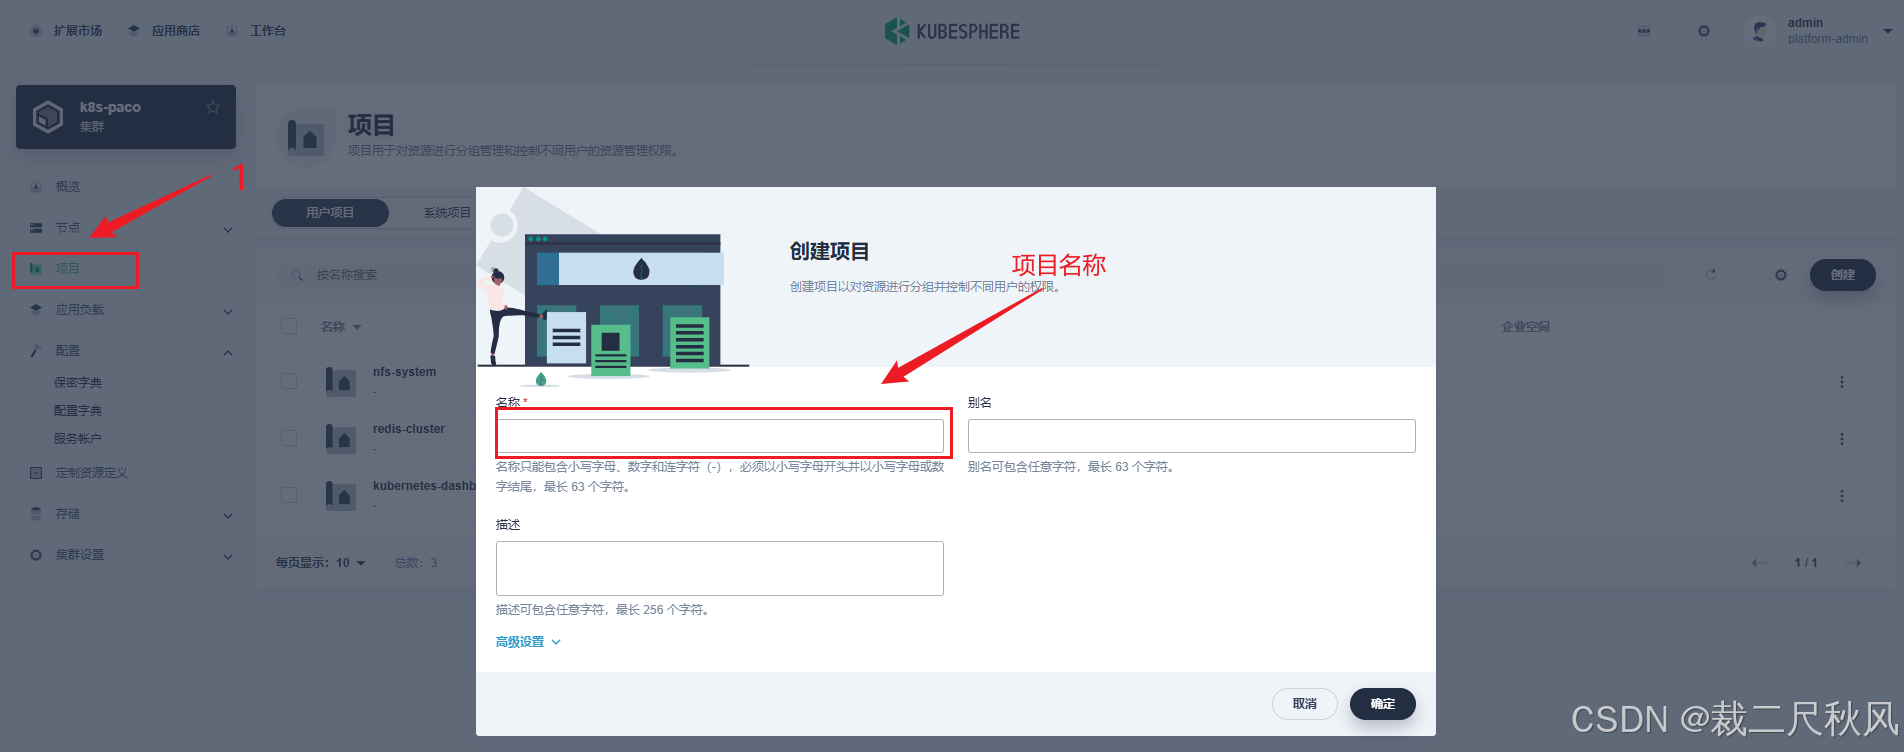This screenshot has height=752, width=1904.
Task: Click the 存储 storage icon
Action: (x=36, y=514)
